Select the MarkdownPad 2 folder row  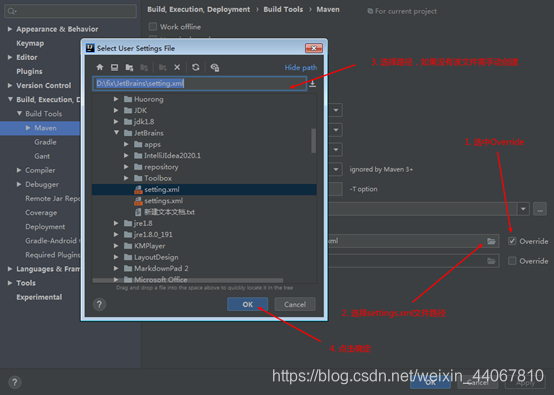(204, 268)
